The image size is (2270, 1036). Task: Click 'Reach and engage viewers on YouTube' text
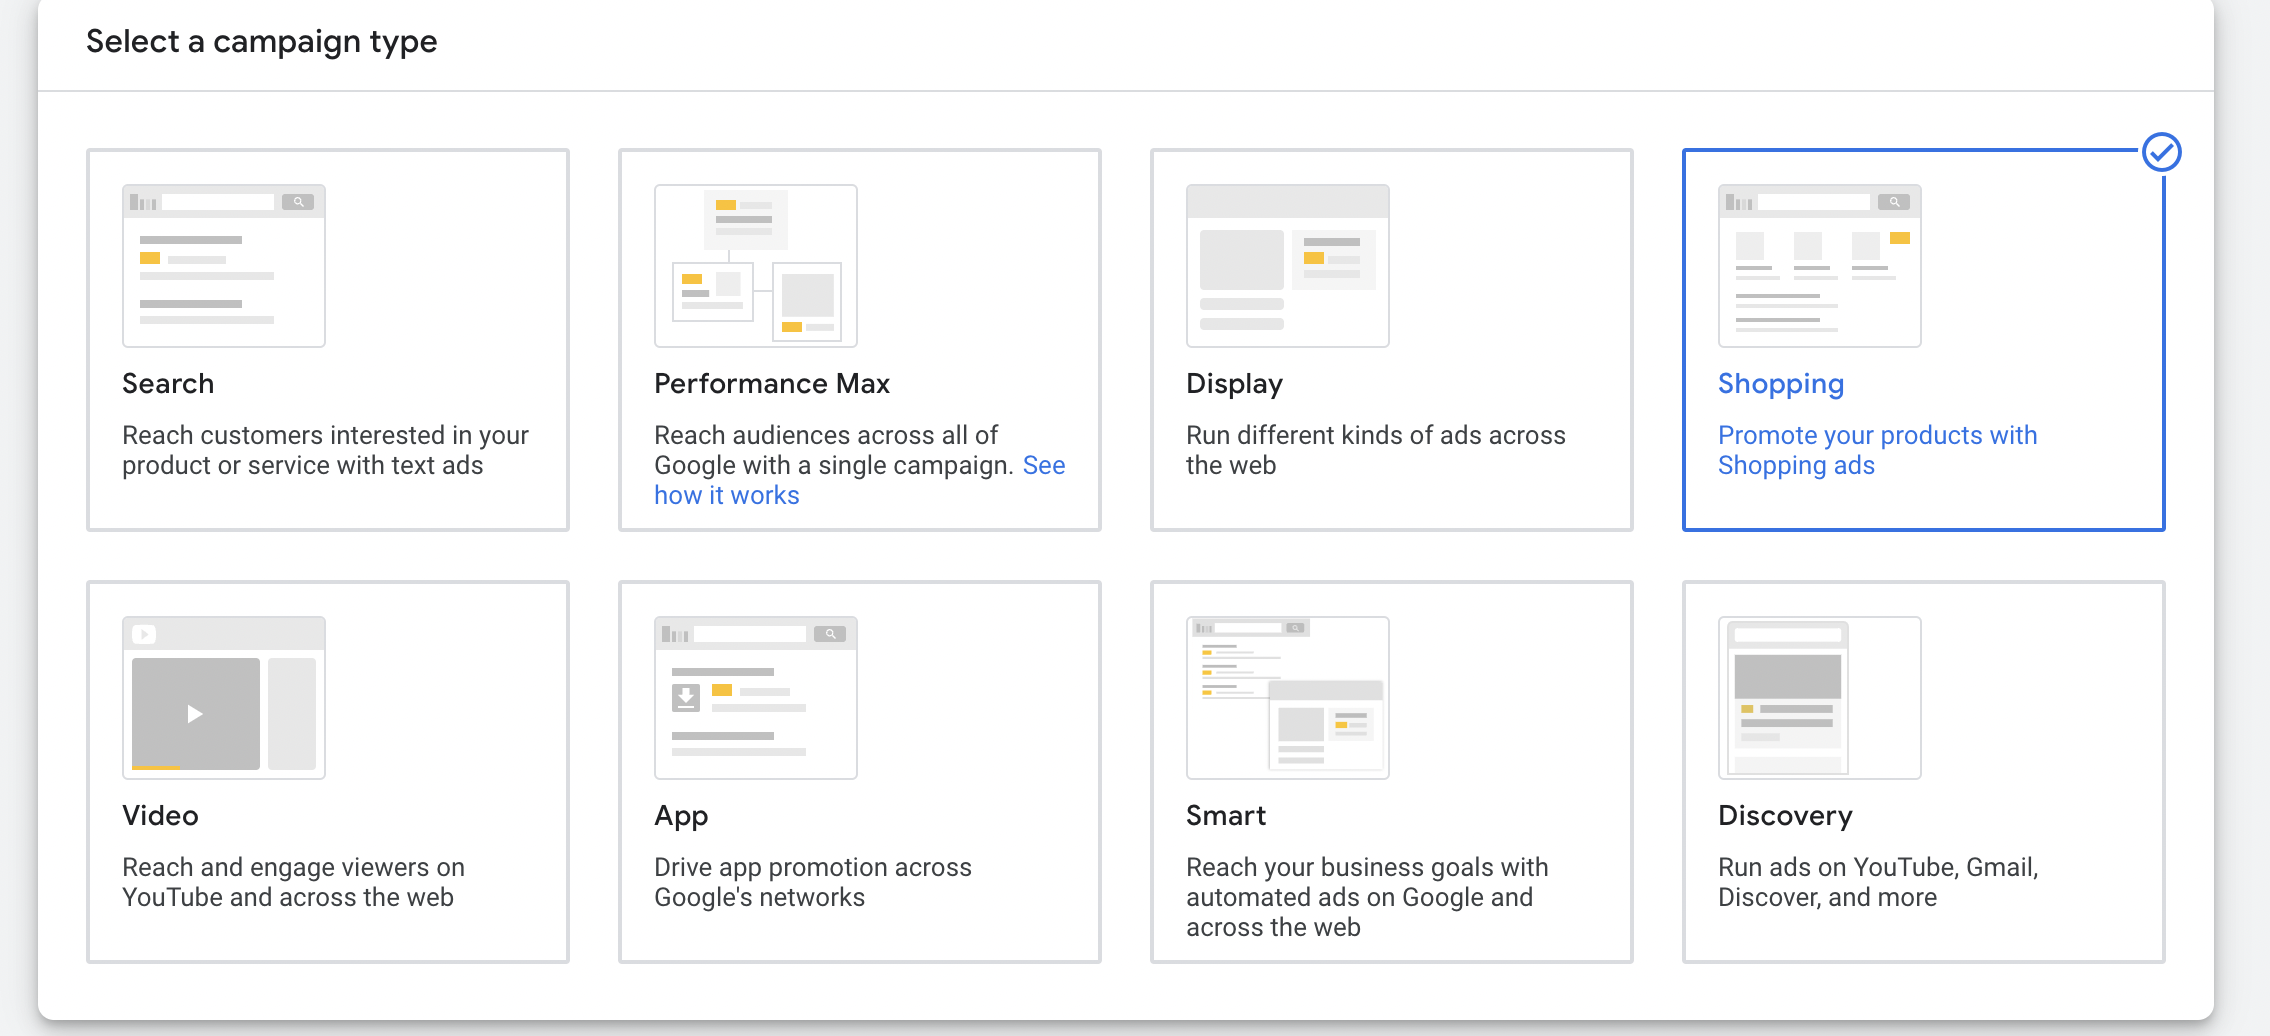click(294, 882)
